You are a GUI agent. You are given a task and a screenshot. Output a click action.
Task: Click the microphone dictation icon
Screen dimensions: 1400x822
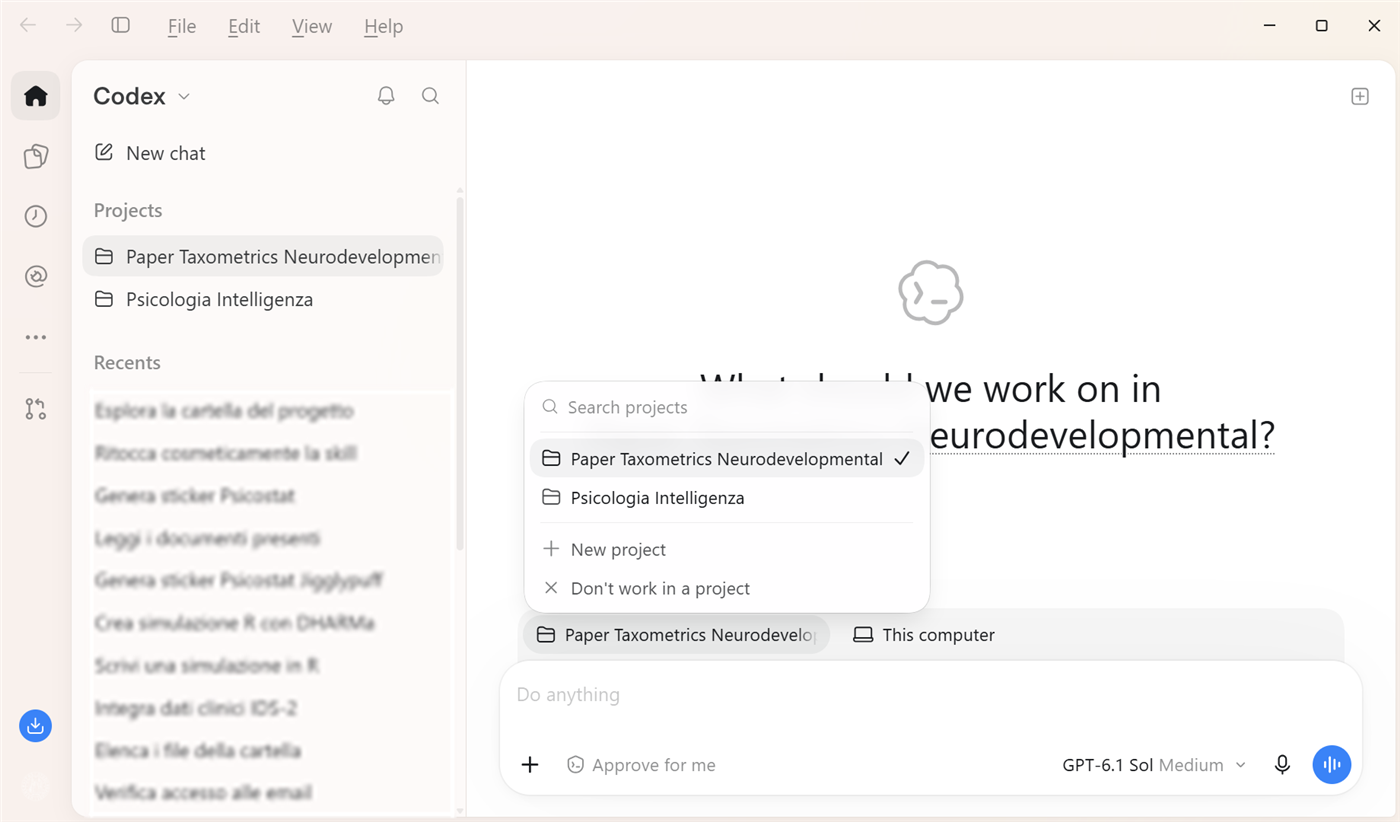tap(1282, 765)
